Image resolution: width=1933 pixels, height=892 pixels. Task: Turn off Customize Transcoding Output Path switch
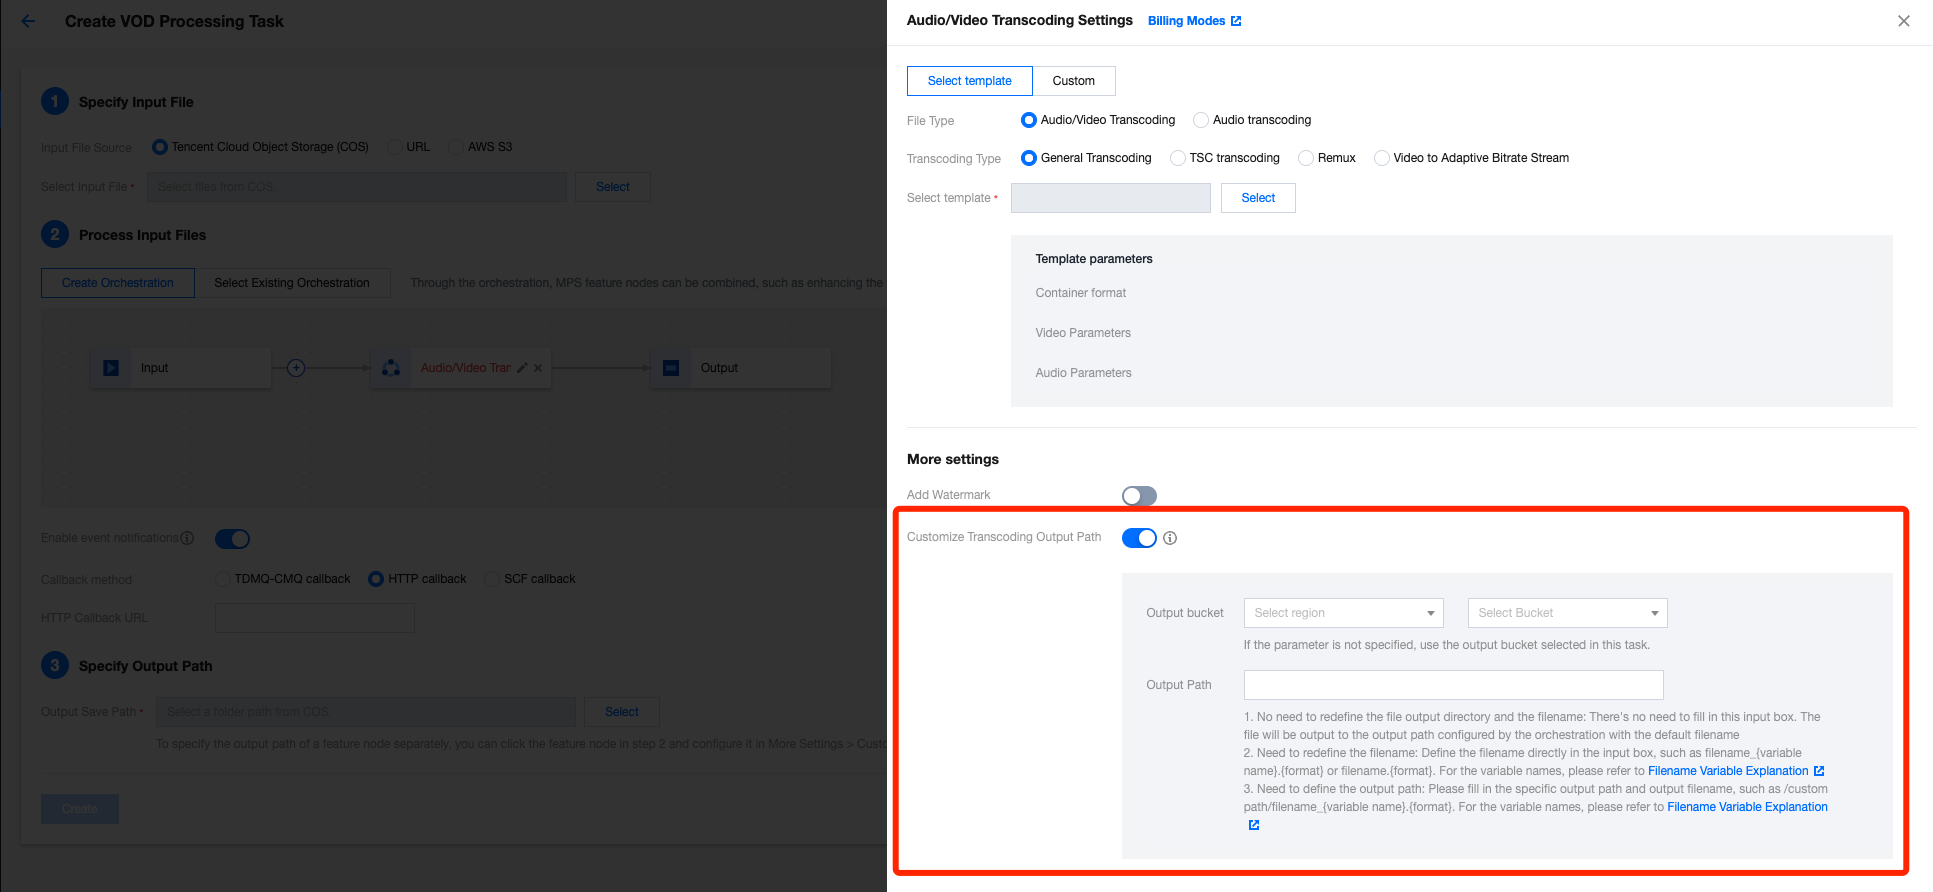[x=1139, y=538]
